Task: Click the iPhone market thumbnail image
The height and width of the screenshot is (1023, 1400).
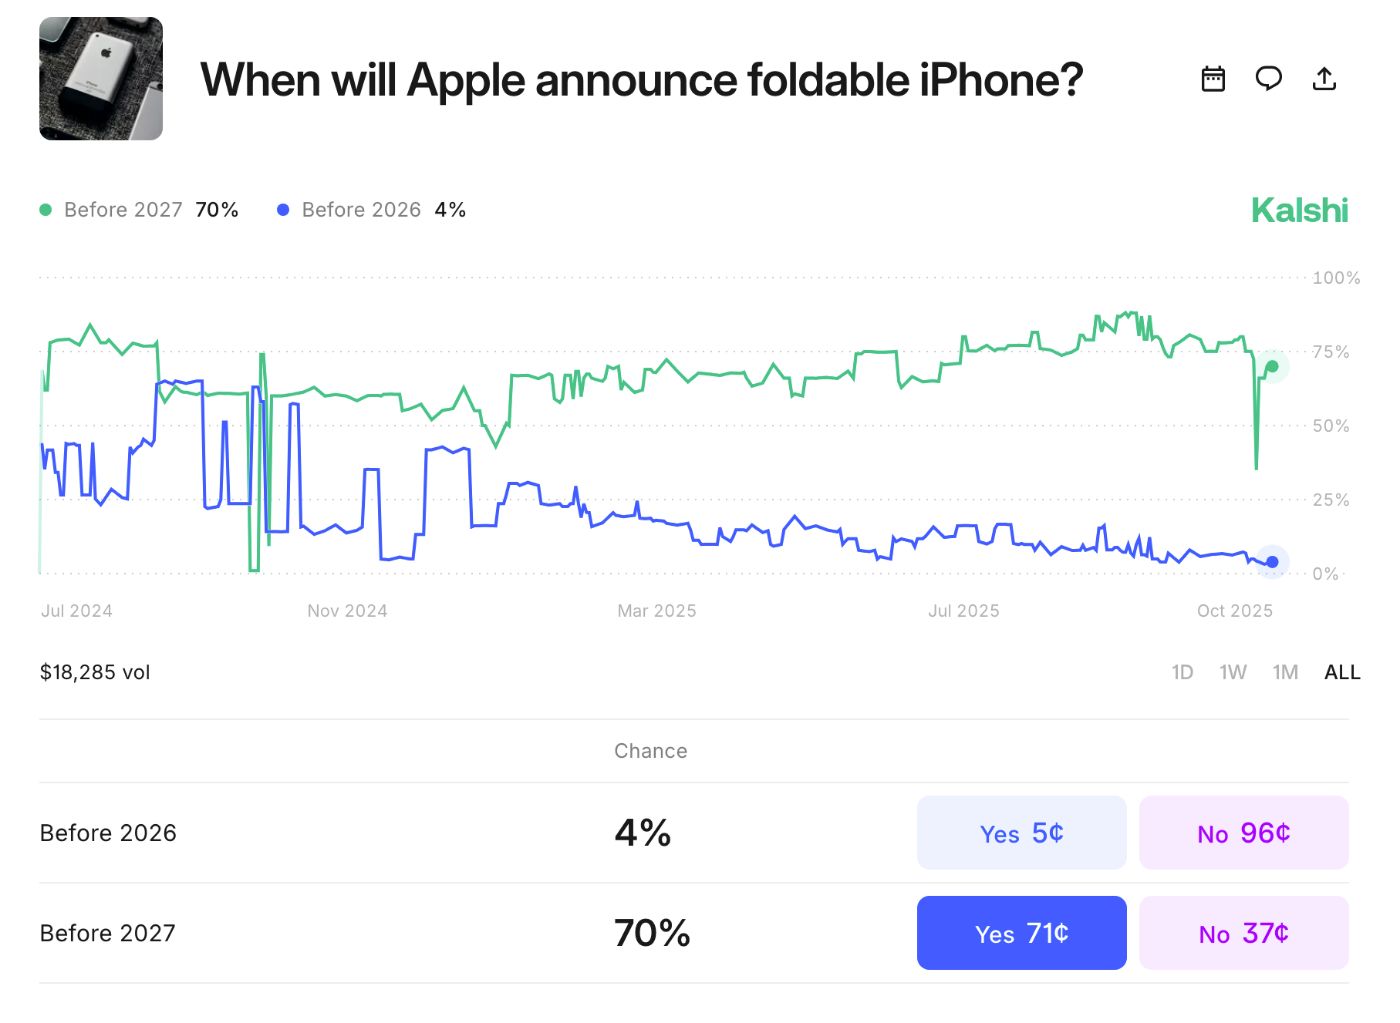Action: (101, 79)
